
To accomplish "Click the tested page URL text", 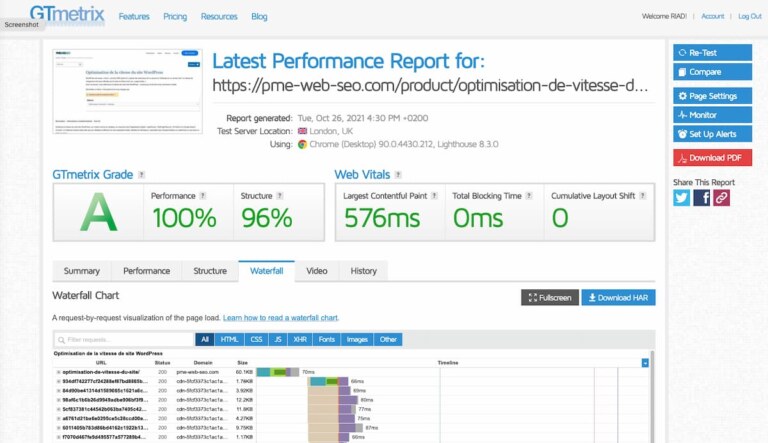I will tap(430, 85).
